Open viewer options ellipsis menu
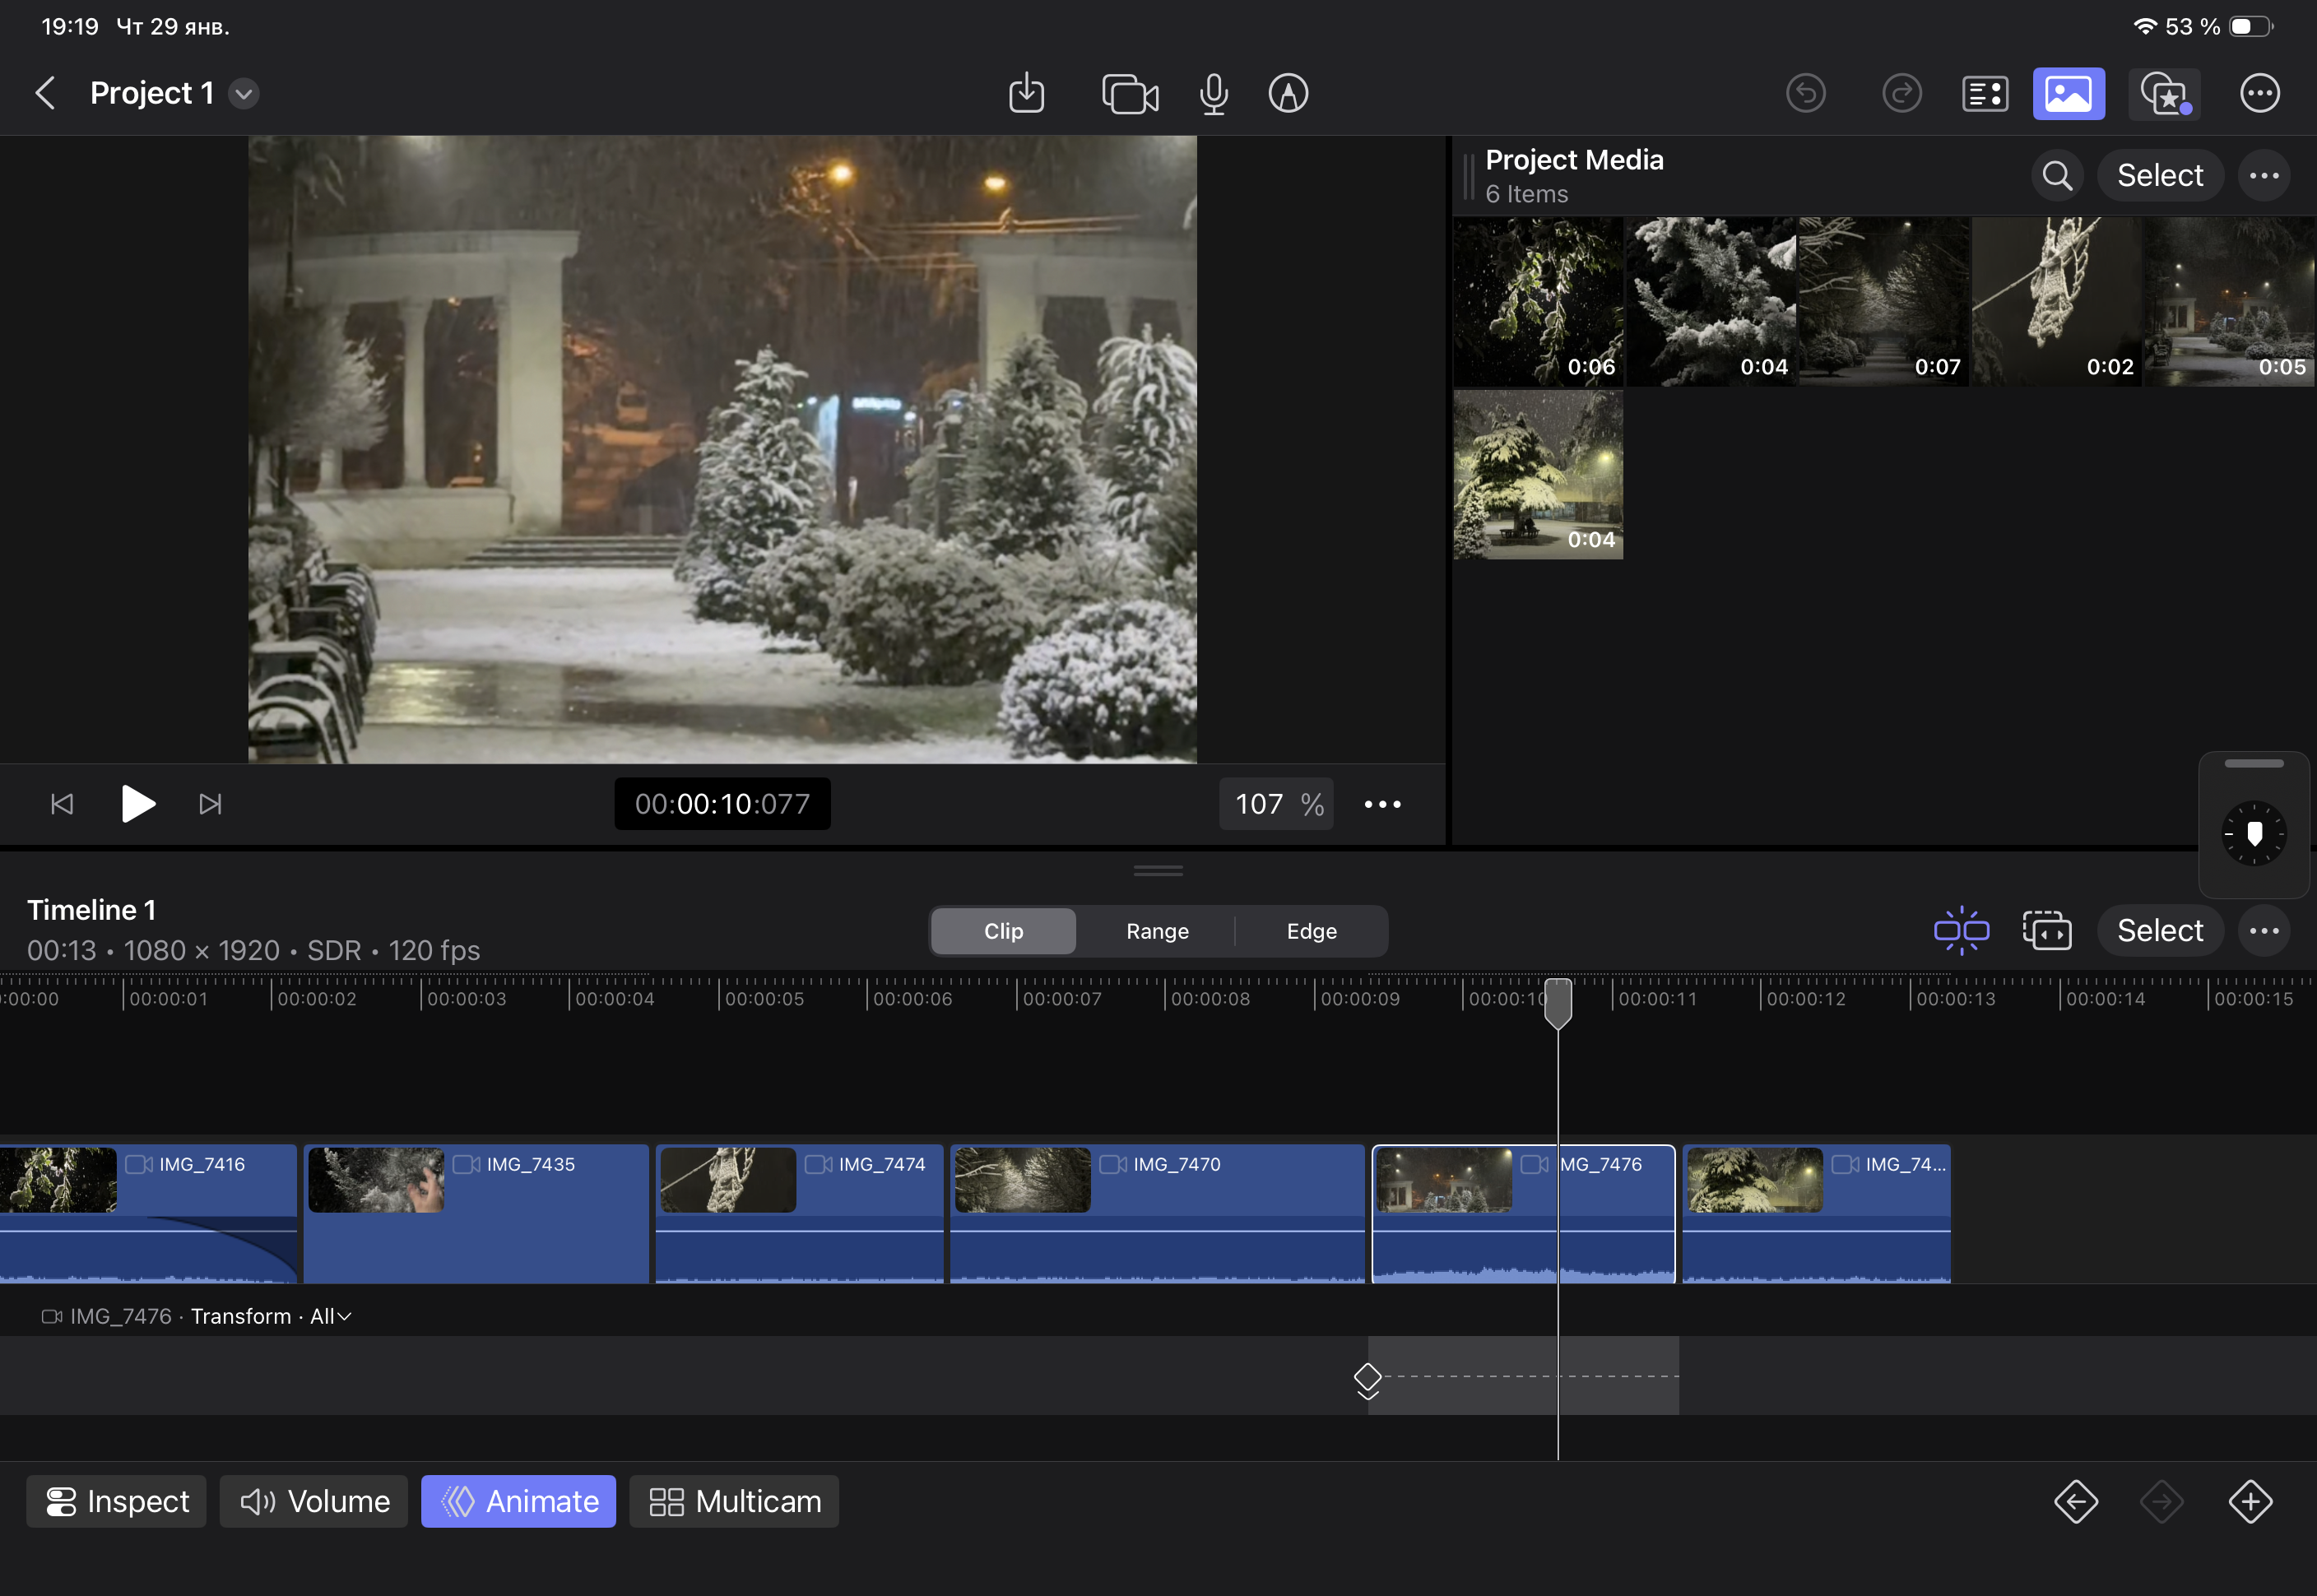 click(x=1382, y=804)
